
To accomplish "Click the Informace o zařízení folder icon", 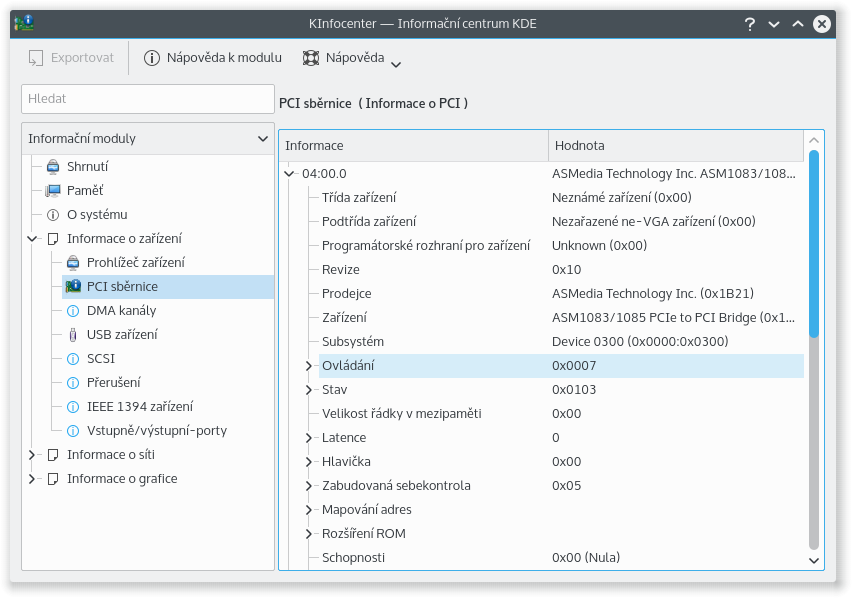I will 53,238.
